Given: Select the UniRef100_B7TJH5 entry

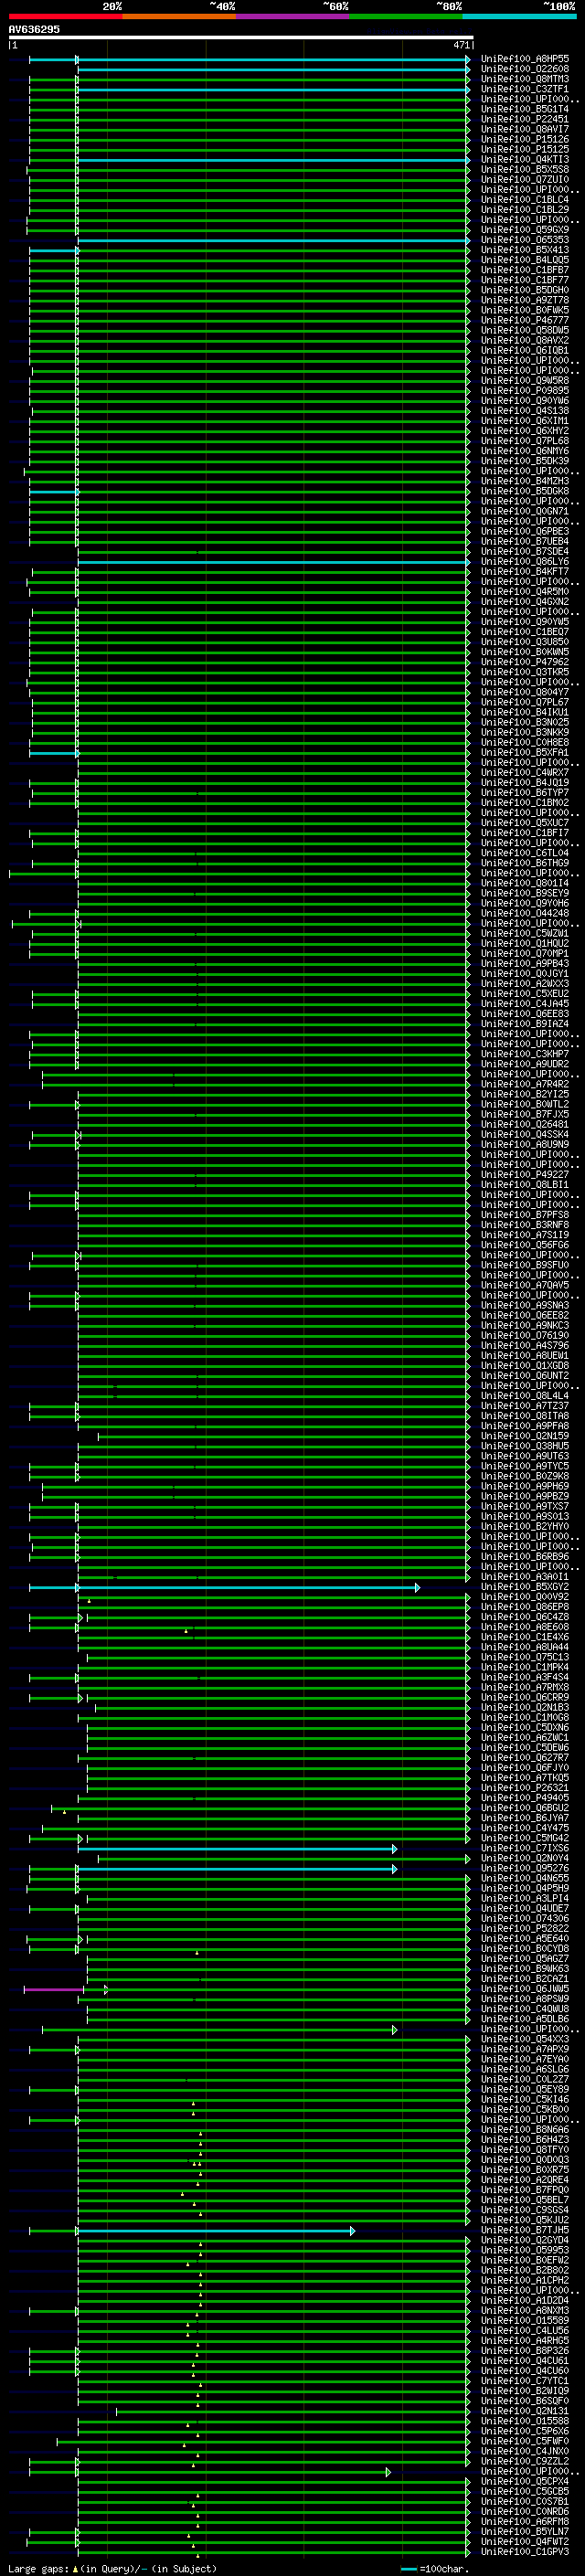Looking at the screenshot, I should pyautogui.click(x=525, y=2230).
